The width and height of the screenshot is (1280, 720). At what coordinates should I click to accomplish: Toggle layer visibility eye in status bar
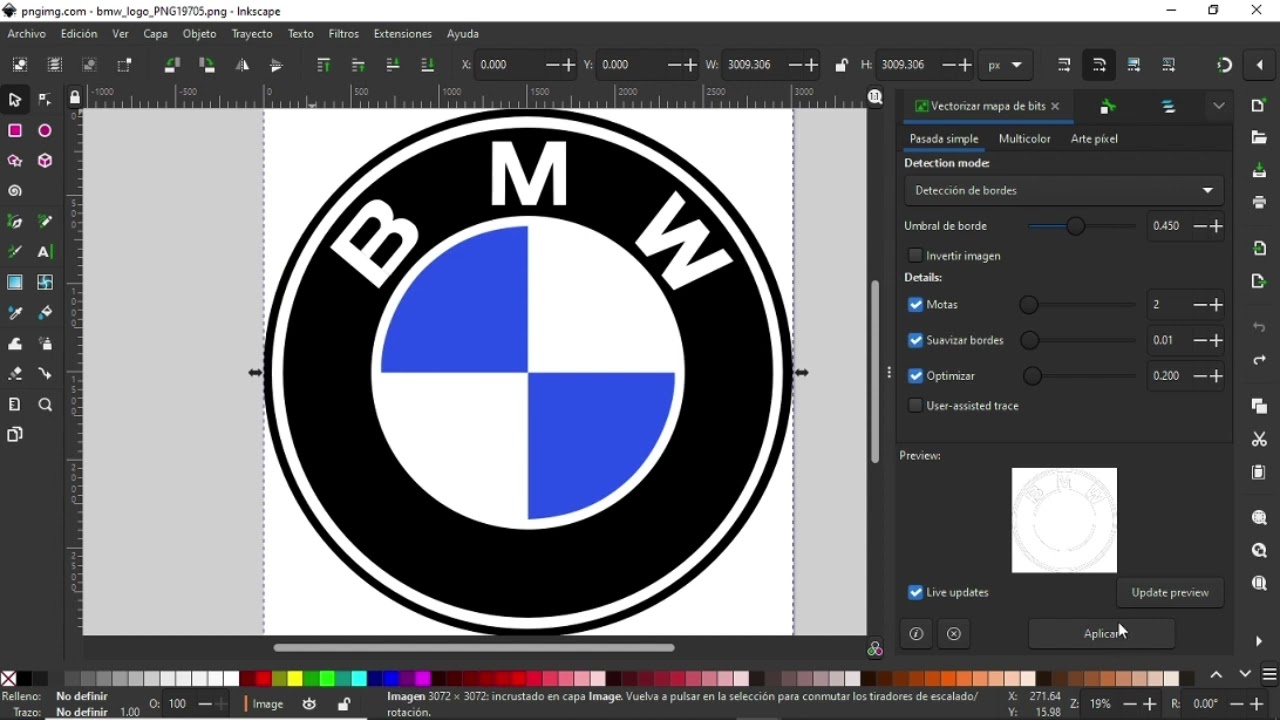click(310, 704)
